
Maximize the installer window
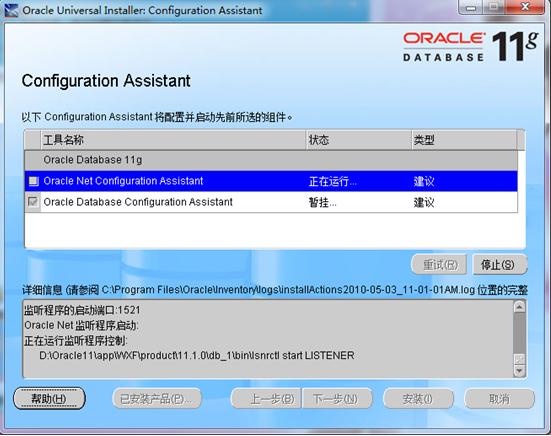point(494,7)
